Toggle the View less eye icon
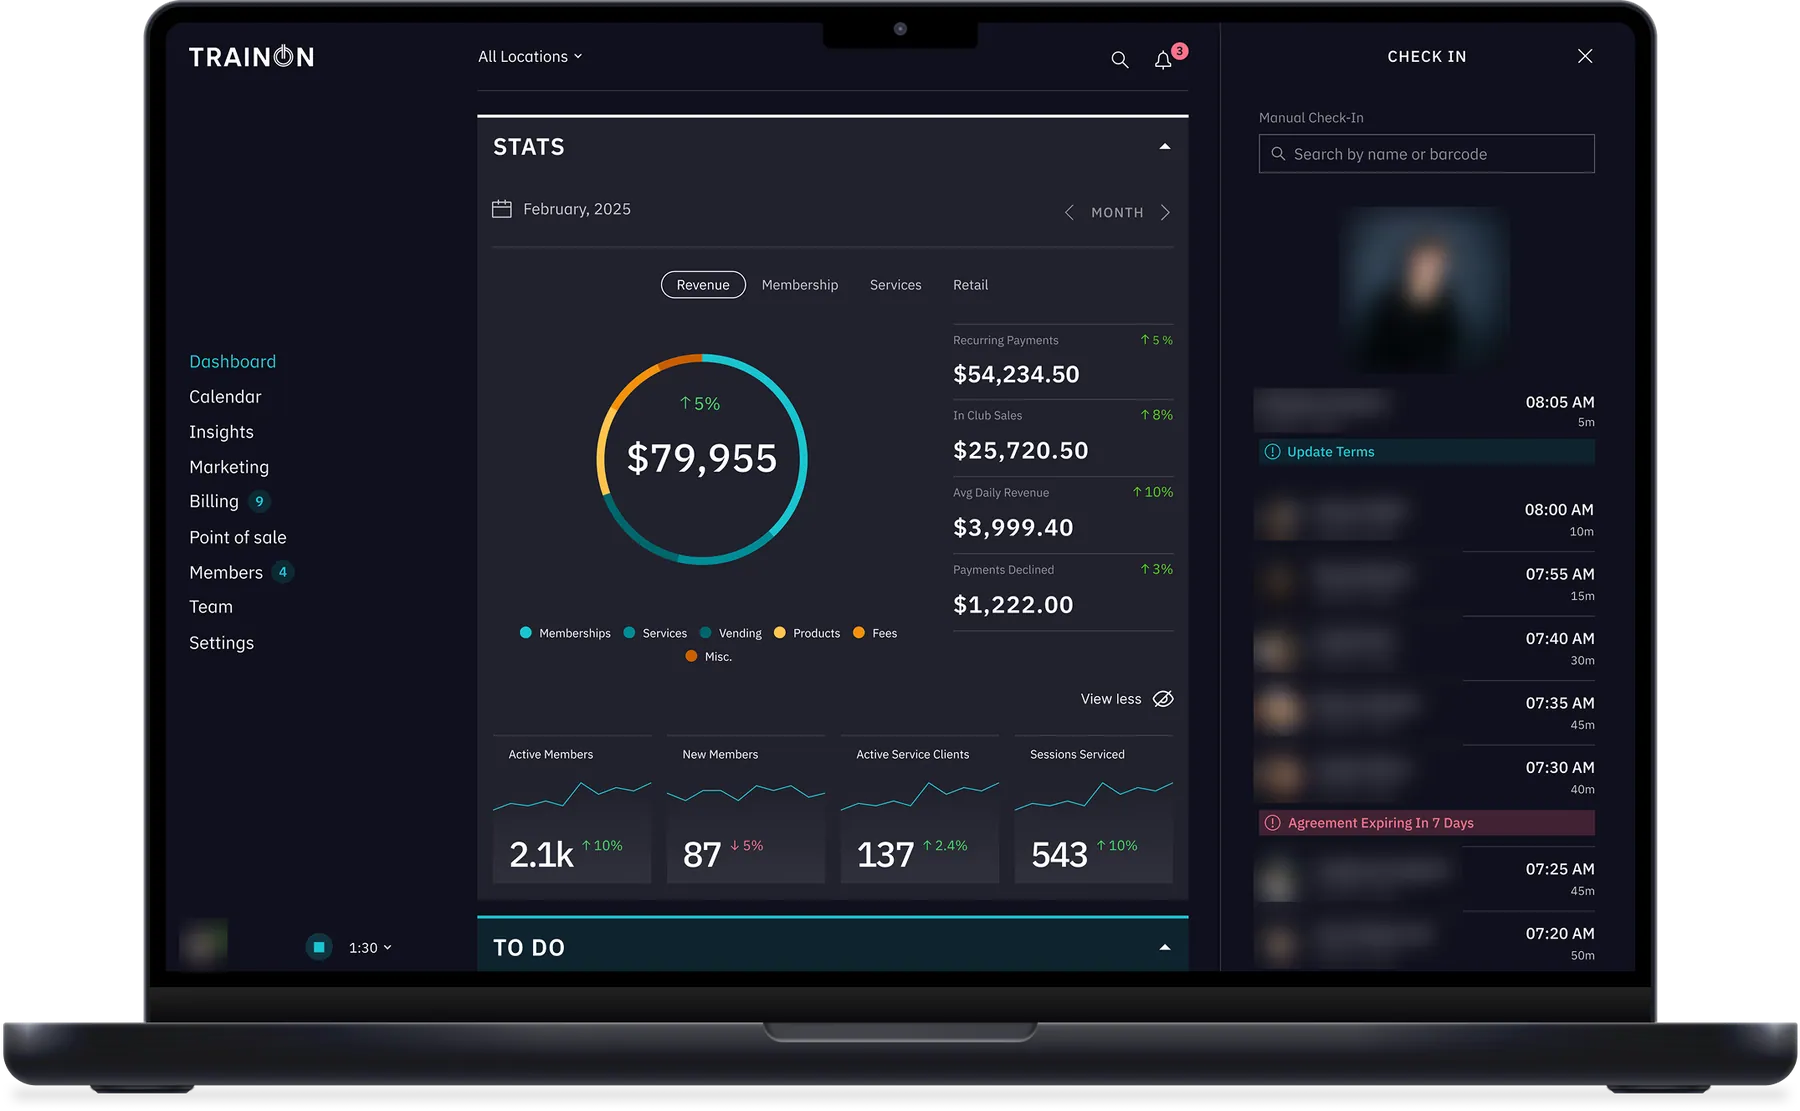Image resolution: width=1800 pixels, height=1111 pixels. [1163, 699]
